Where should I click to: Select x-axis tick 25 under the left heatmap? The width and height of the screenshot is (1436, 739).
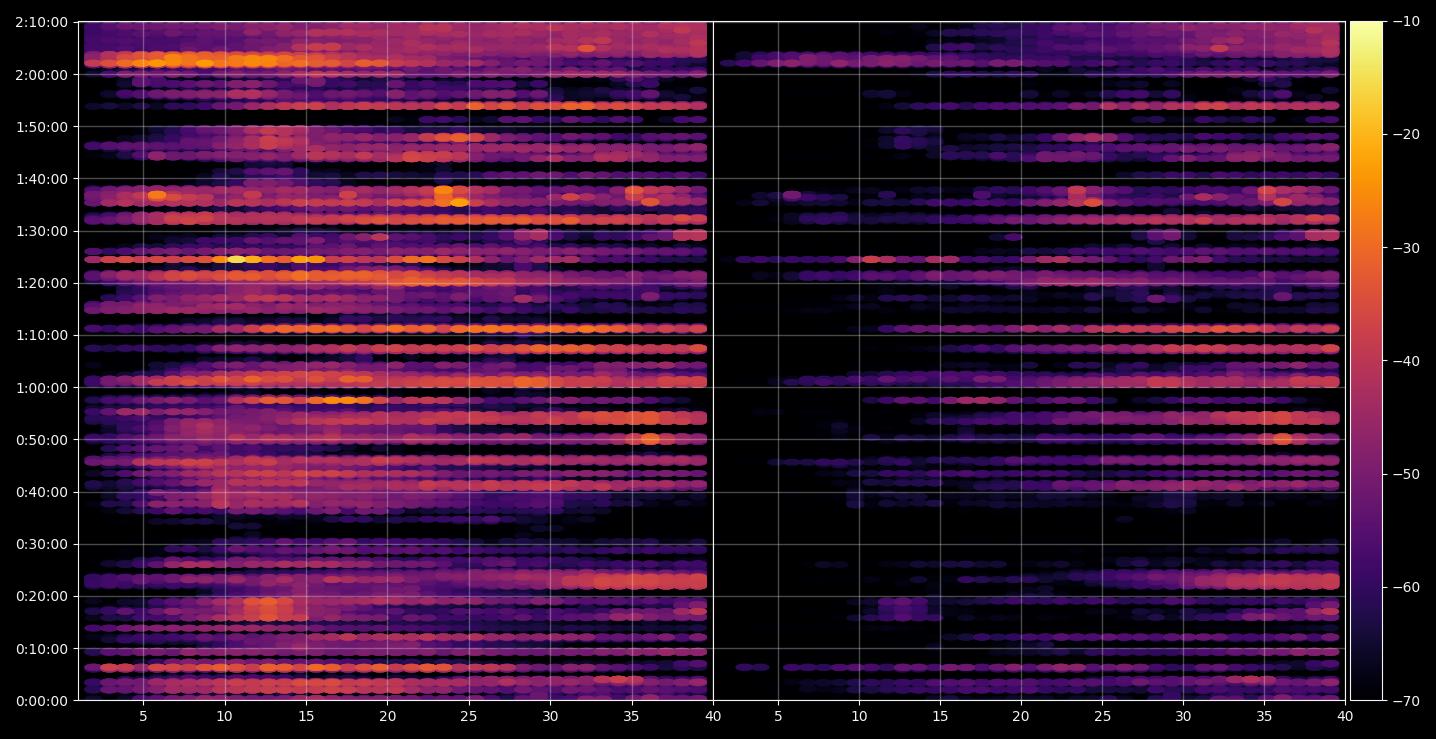tap(469, 716)
